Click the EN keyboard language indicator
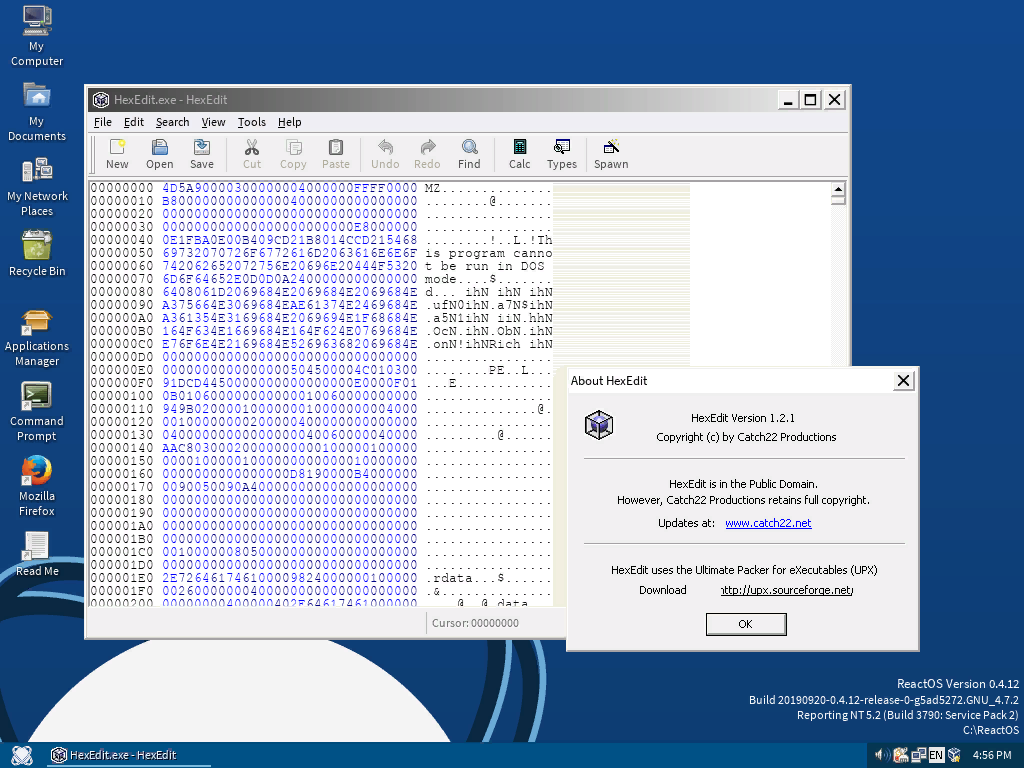 936,755
